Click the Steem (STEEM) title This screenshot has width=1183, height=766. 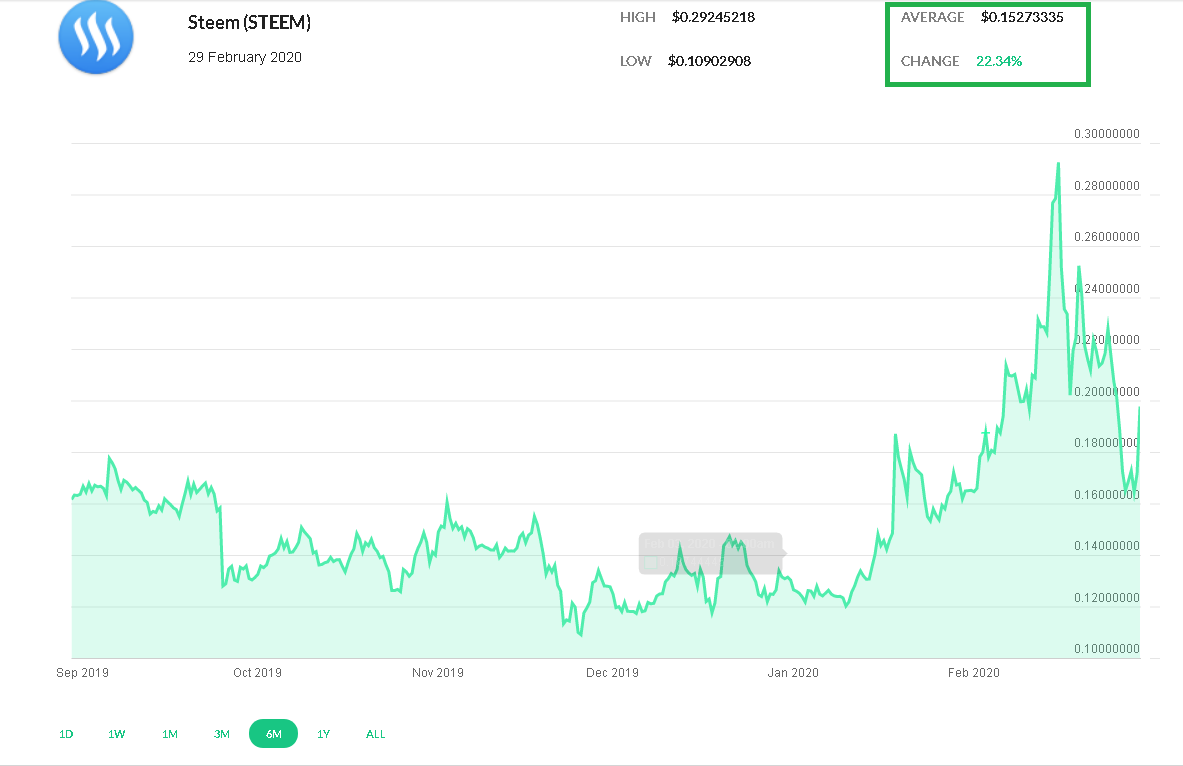(249, 23)
